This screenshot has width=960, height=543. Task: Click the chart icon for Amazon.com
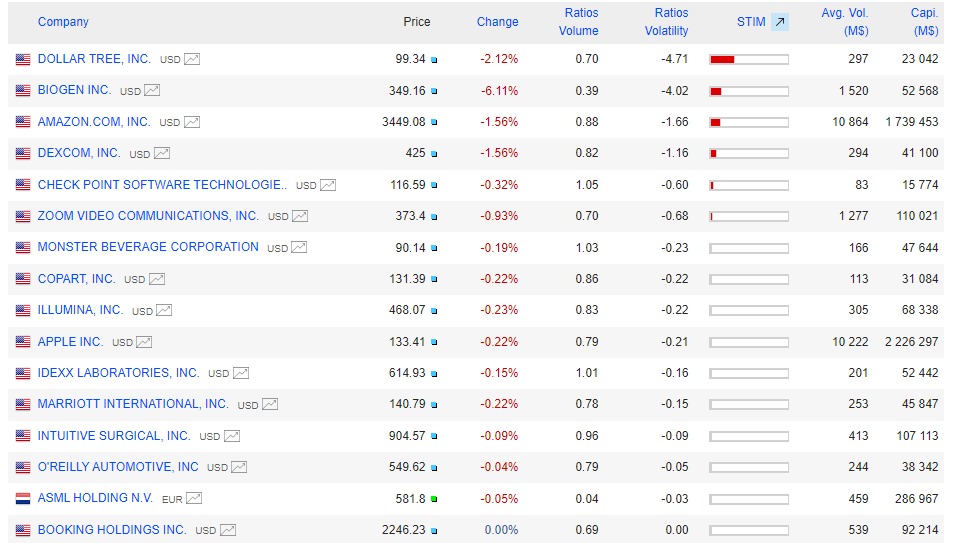(x=192, y=122)
